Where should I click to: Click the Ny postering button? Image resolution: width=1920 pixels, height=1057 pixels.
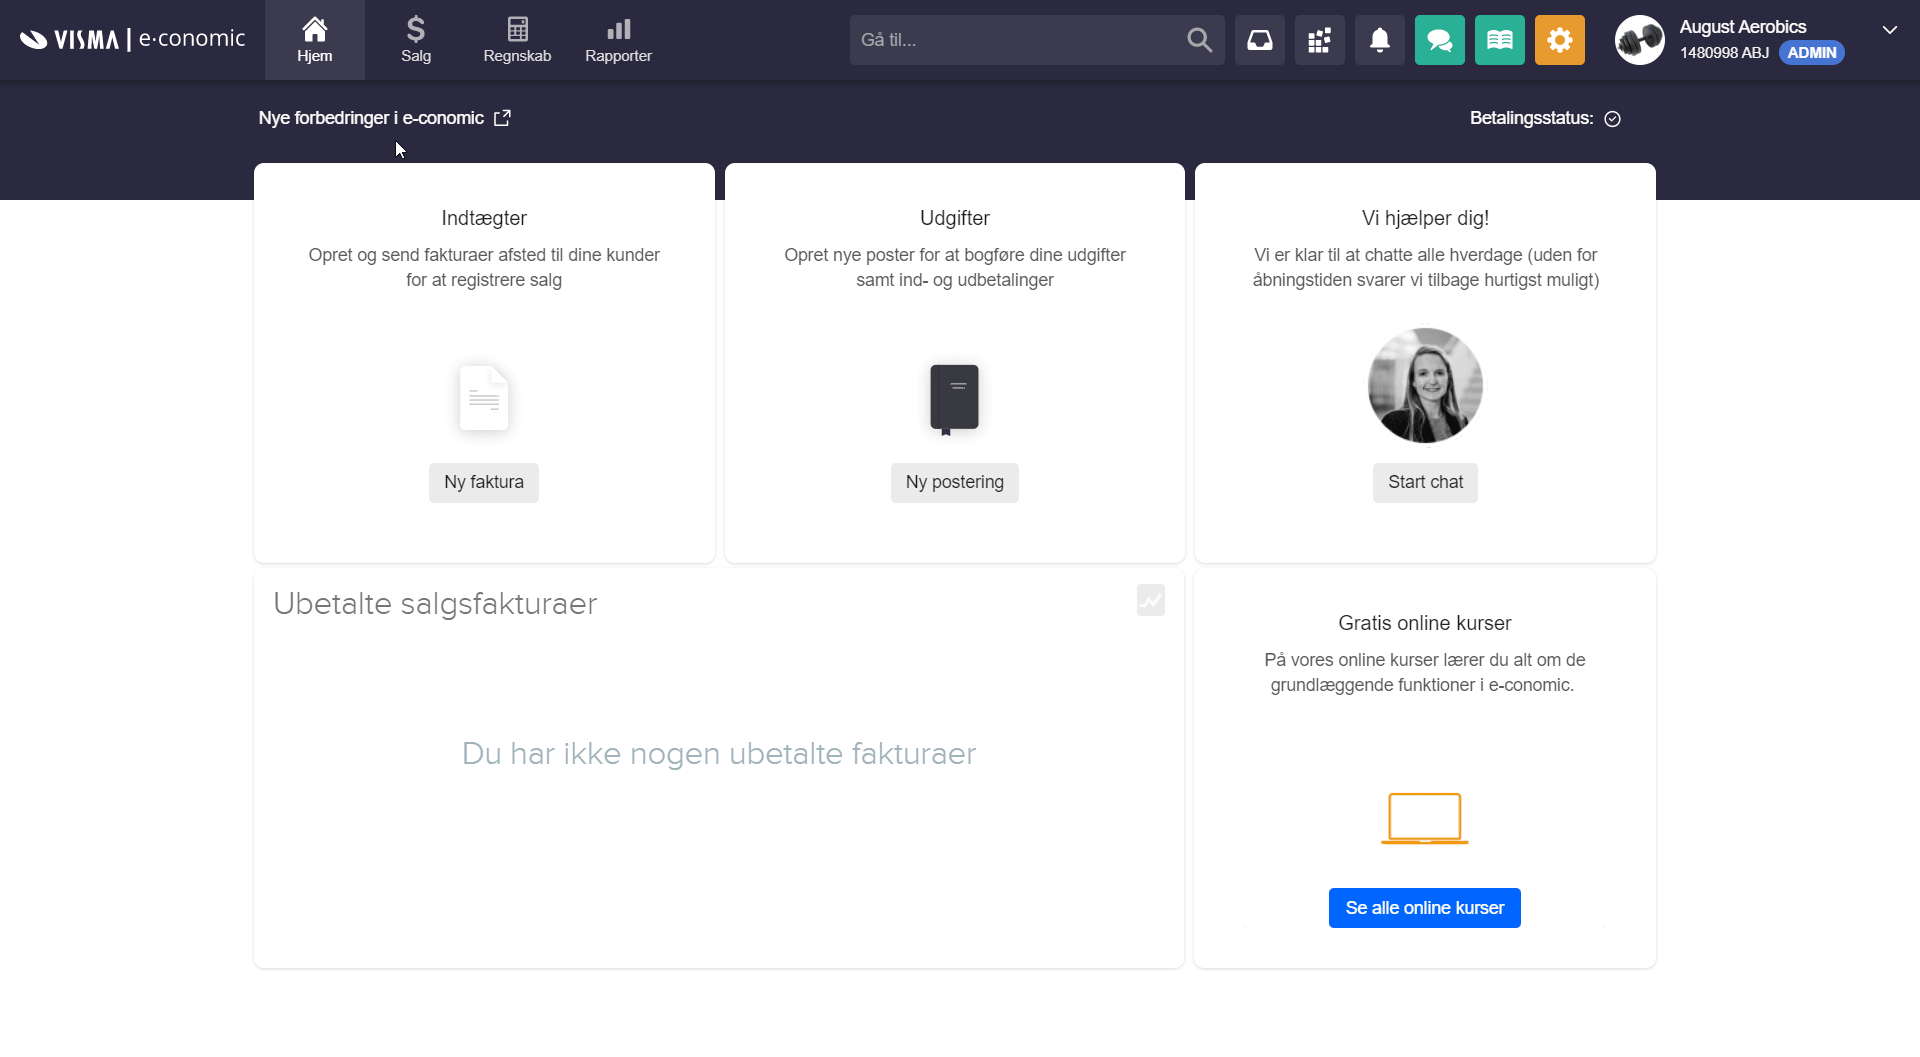click(954, 482)
